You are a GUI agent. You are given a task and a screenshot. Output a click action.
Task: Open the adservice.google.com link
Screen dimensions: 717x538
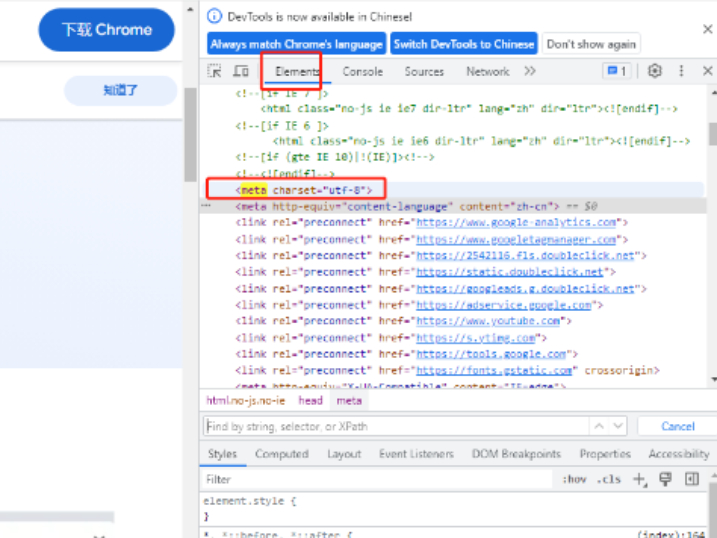pos(503,305)
